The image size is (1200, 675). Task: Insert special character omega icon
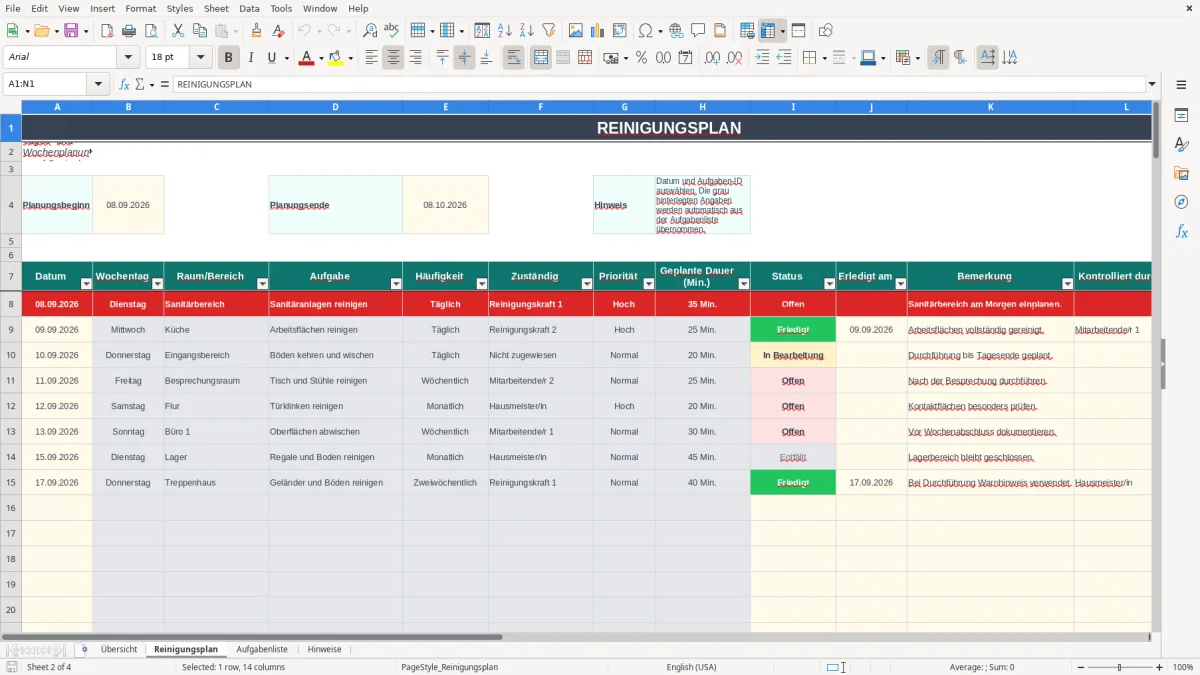tap(645, 31)
